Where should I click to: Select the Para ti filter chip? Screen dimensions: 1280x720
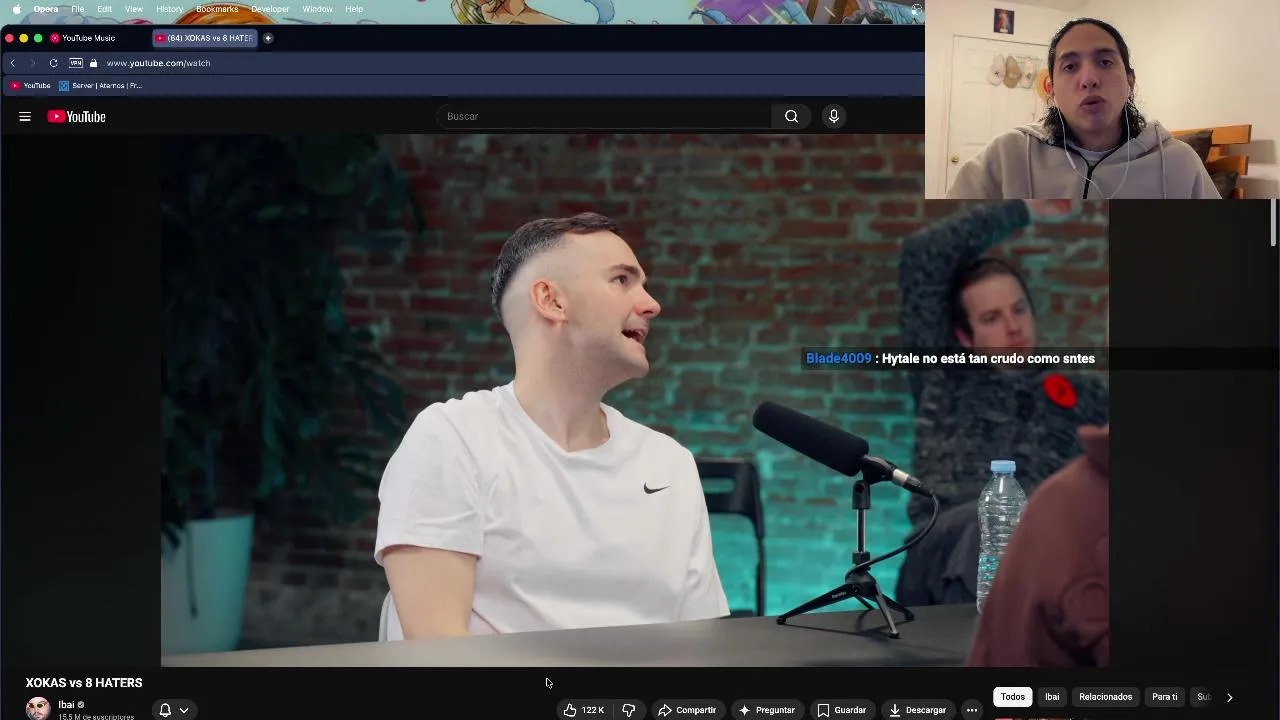(x=1165, y=697)
